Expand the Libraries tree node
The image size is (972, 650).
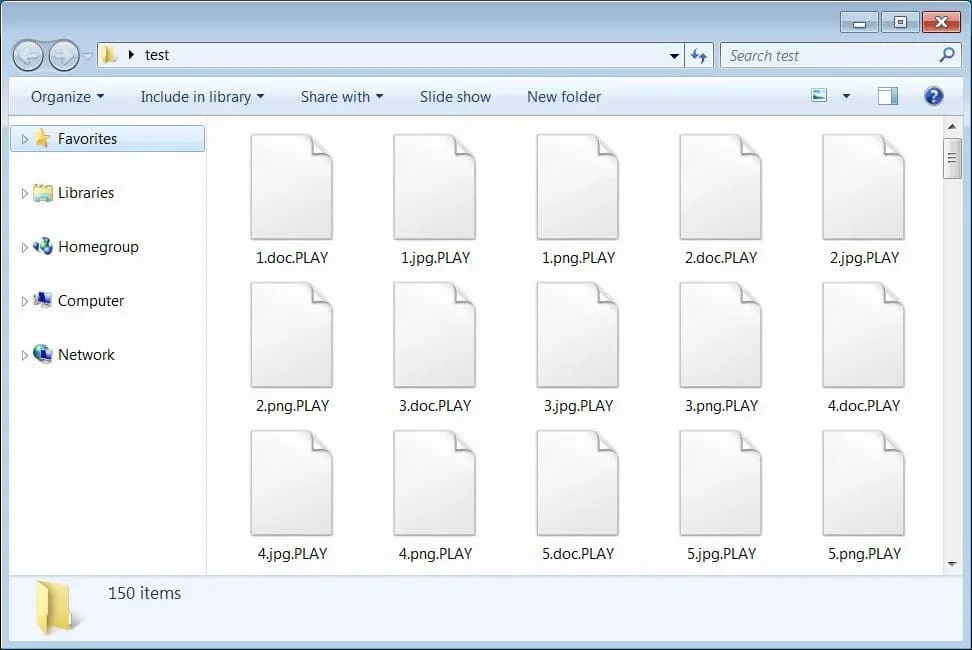tap(24, 193)
